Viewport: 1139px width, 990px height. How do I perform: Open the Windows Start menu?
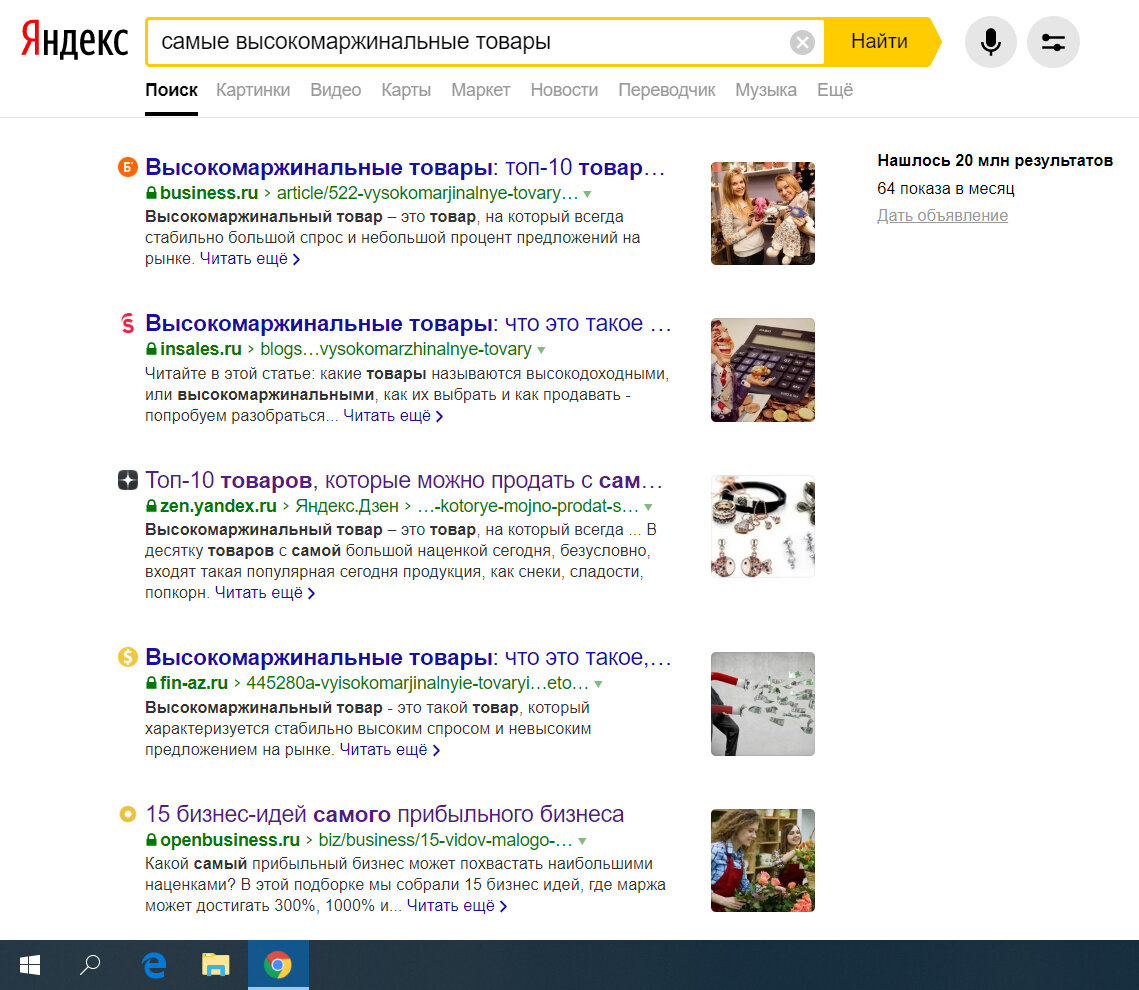30,965
